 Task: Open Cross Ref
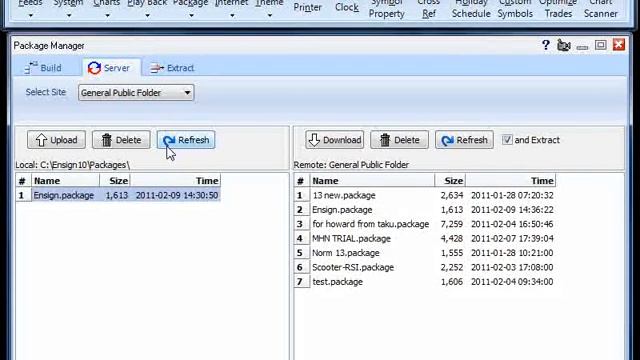[429, 9]
